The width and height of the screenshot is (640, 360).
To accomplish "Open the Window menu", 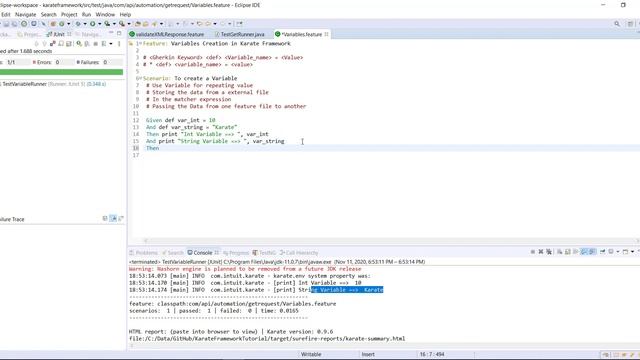I will [x=105, y=14].
